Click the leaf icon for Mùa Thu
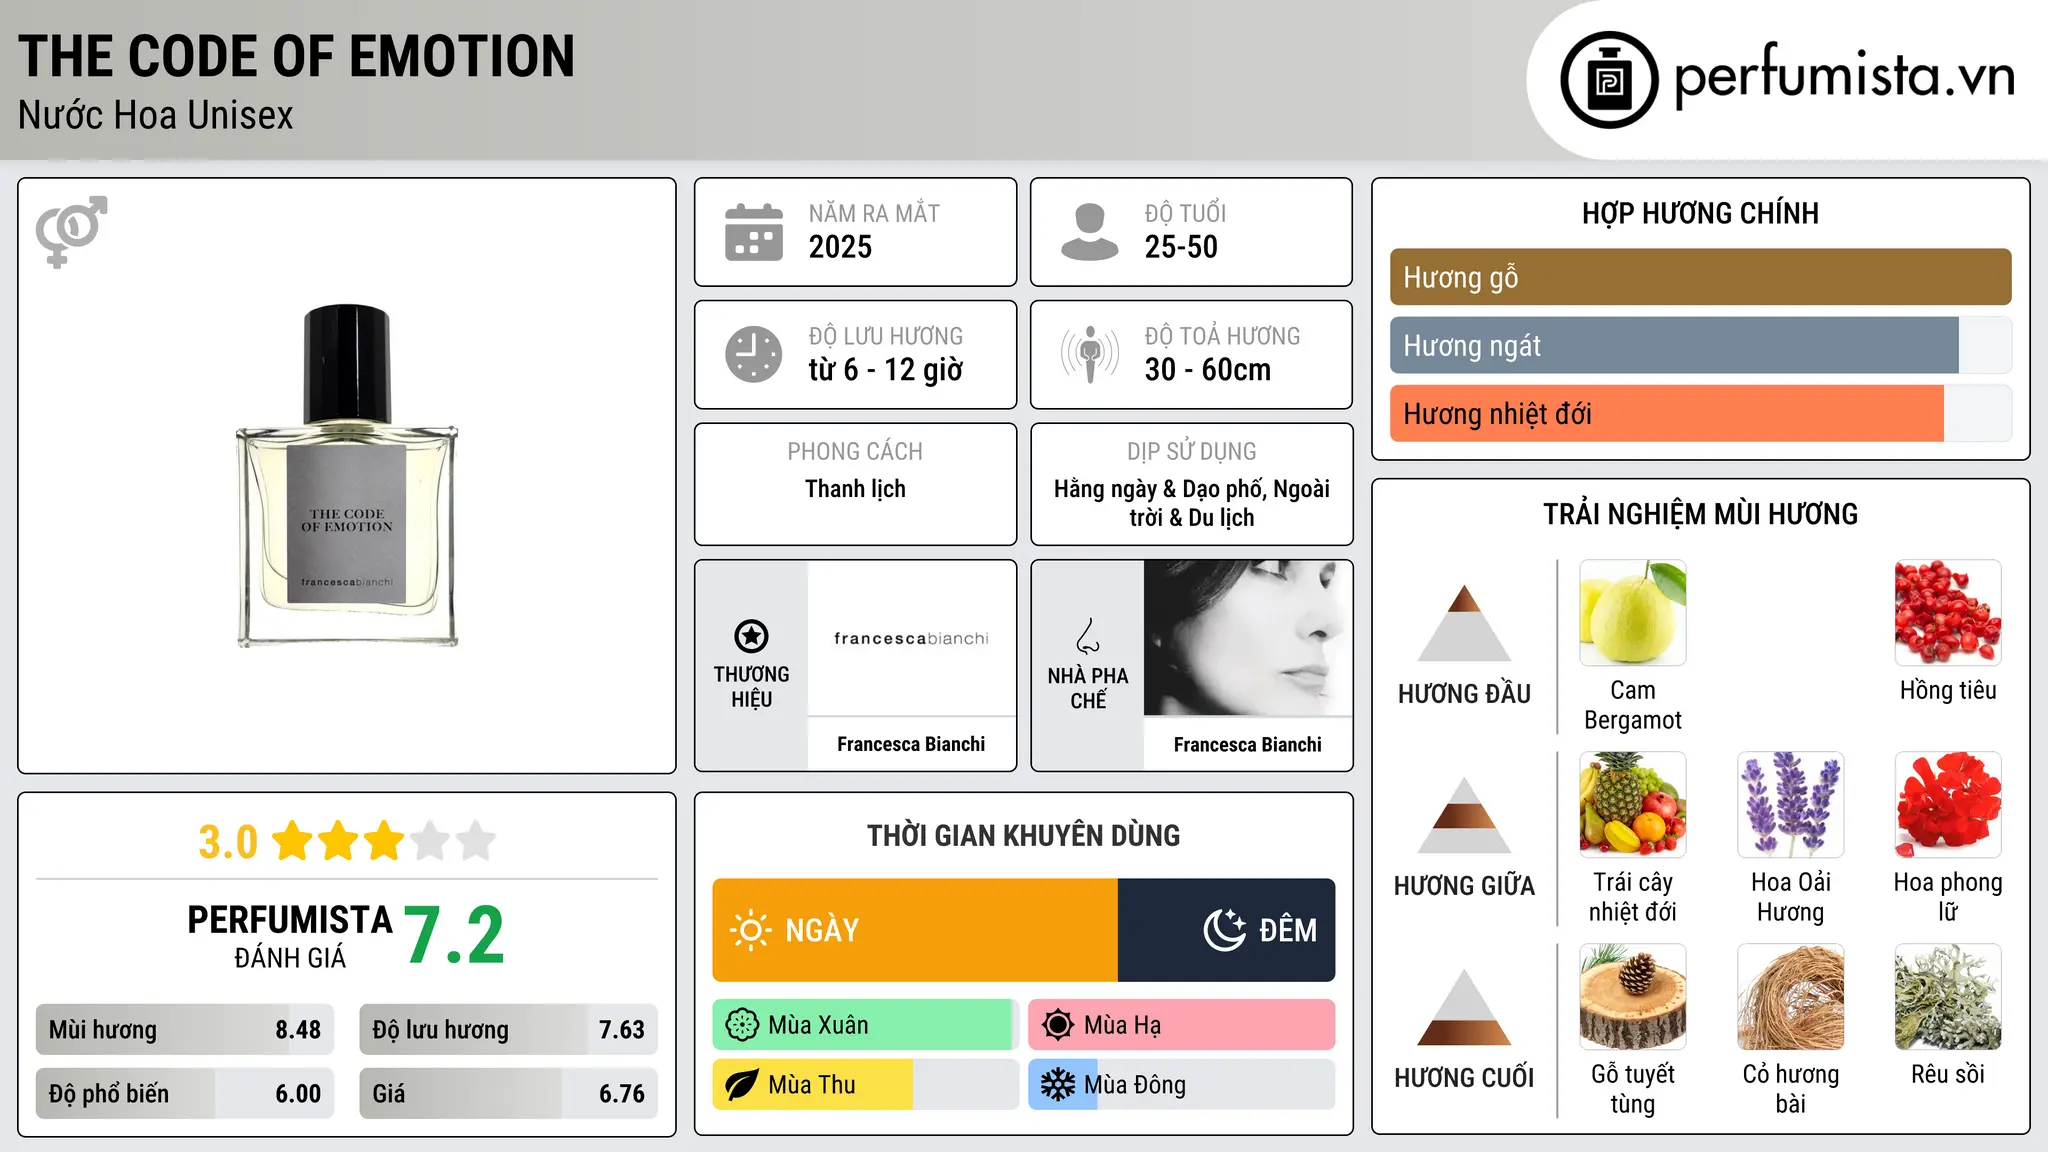This screenshot has height=1152, width=2048. coord(742,1085)
